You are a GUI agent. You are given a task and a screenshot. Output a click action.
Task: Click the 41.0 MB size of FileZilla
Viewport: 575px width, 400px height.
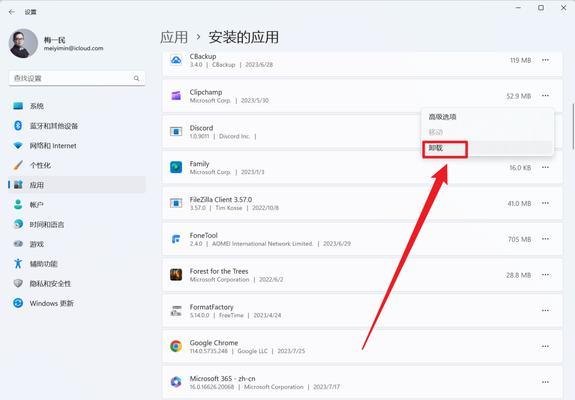tap(519, 203)
